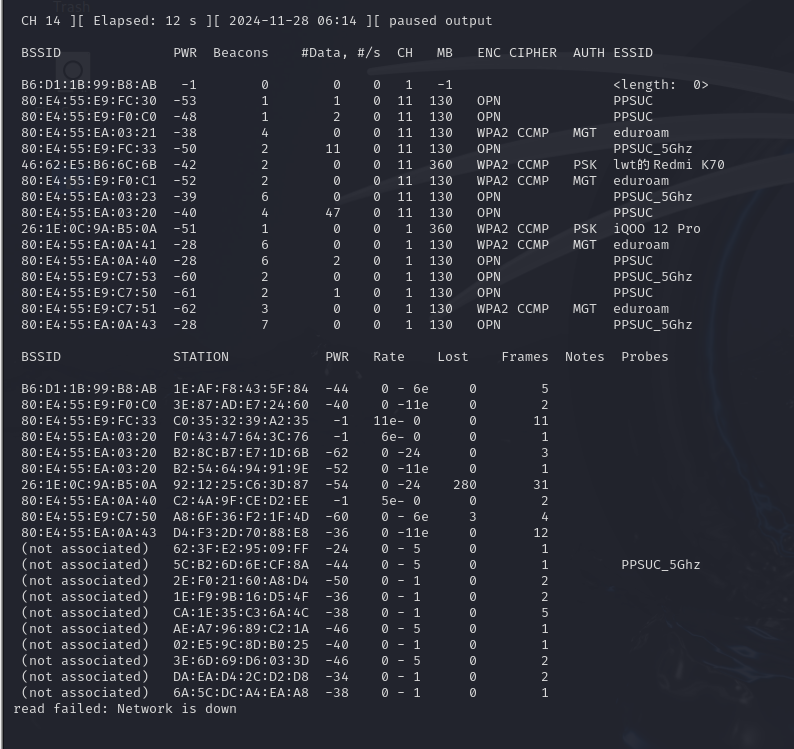The image size is (794, 749).
Task: Select BSSID 46:62:E5:B6:6C:6B
Action: tap(89, 165)
